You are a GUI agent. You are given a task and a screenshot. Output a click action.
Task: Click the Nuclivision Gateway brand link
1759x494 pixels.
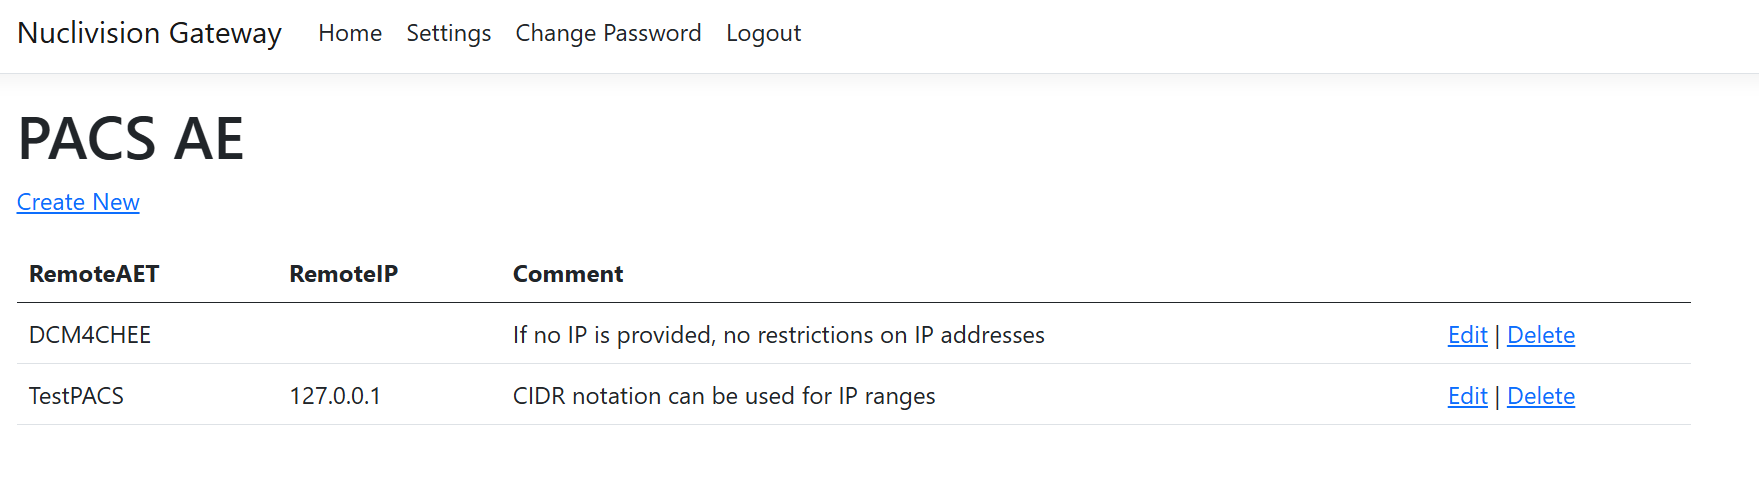click(149, 33)
